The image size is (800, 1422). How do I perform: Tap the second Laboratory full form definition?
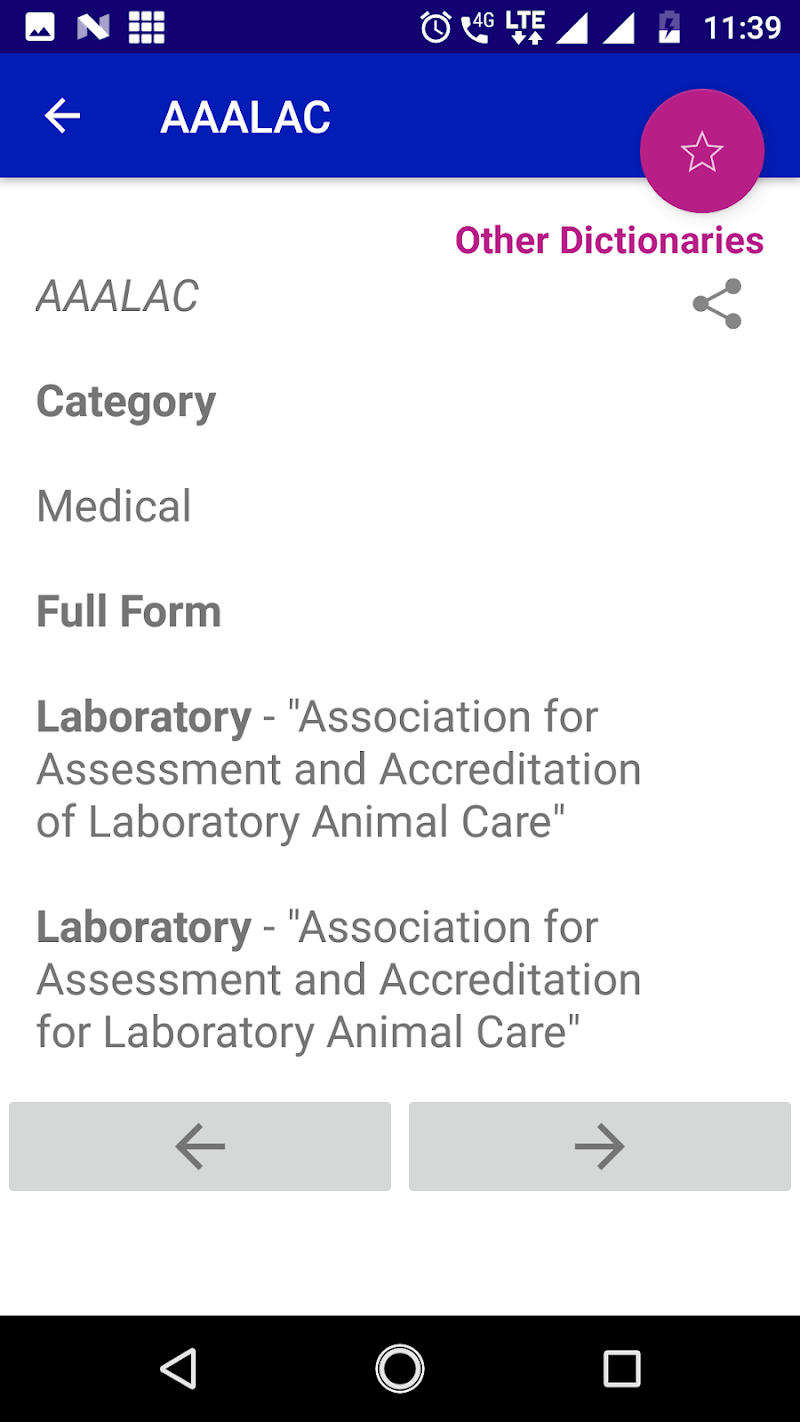point(338,979)
